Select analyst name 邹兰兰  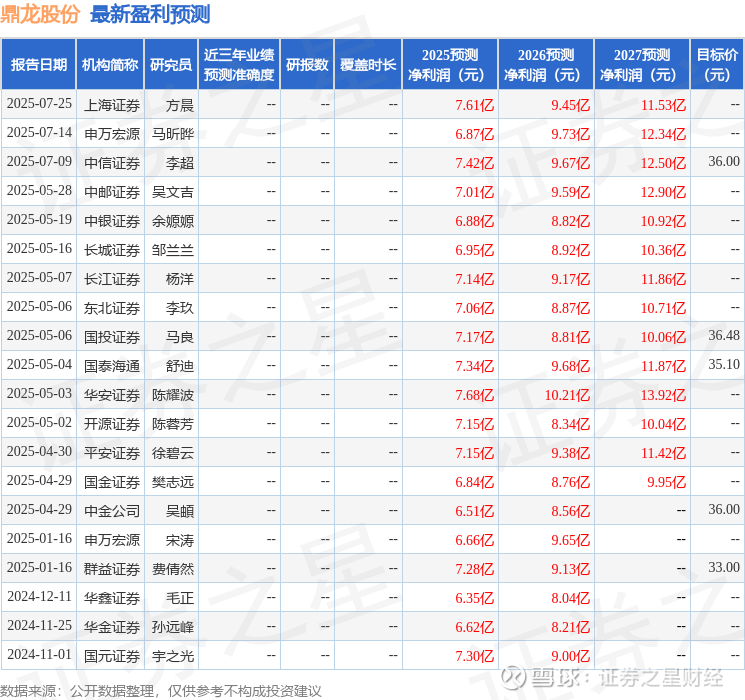tap(173, 250)
